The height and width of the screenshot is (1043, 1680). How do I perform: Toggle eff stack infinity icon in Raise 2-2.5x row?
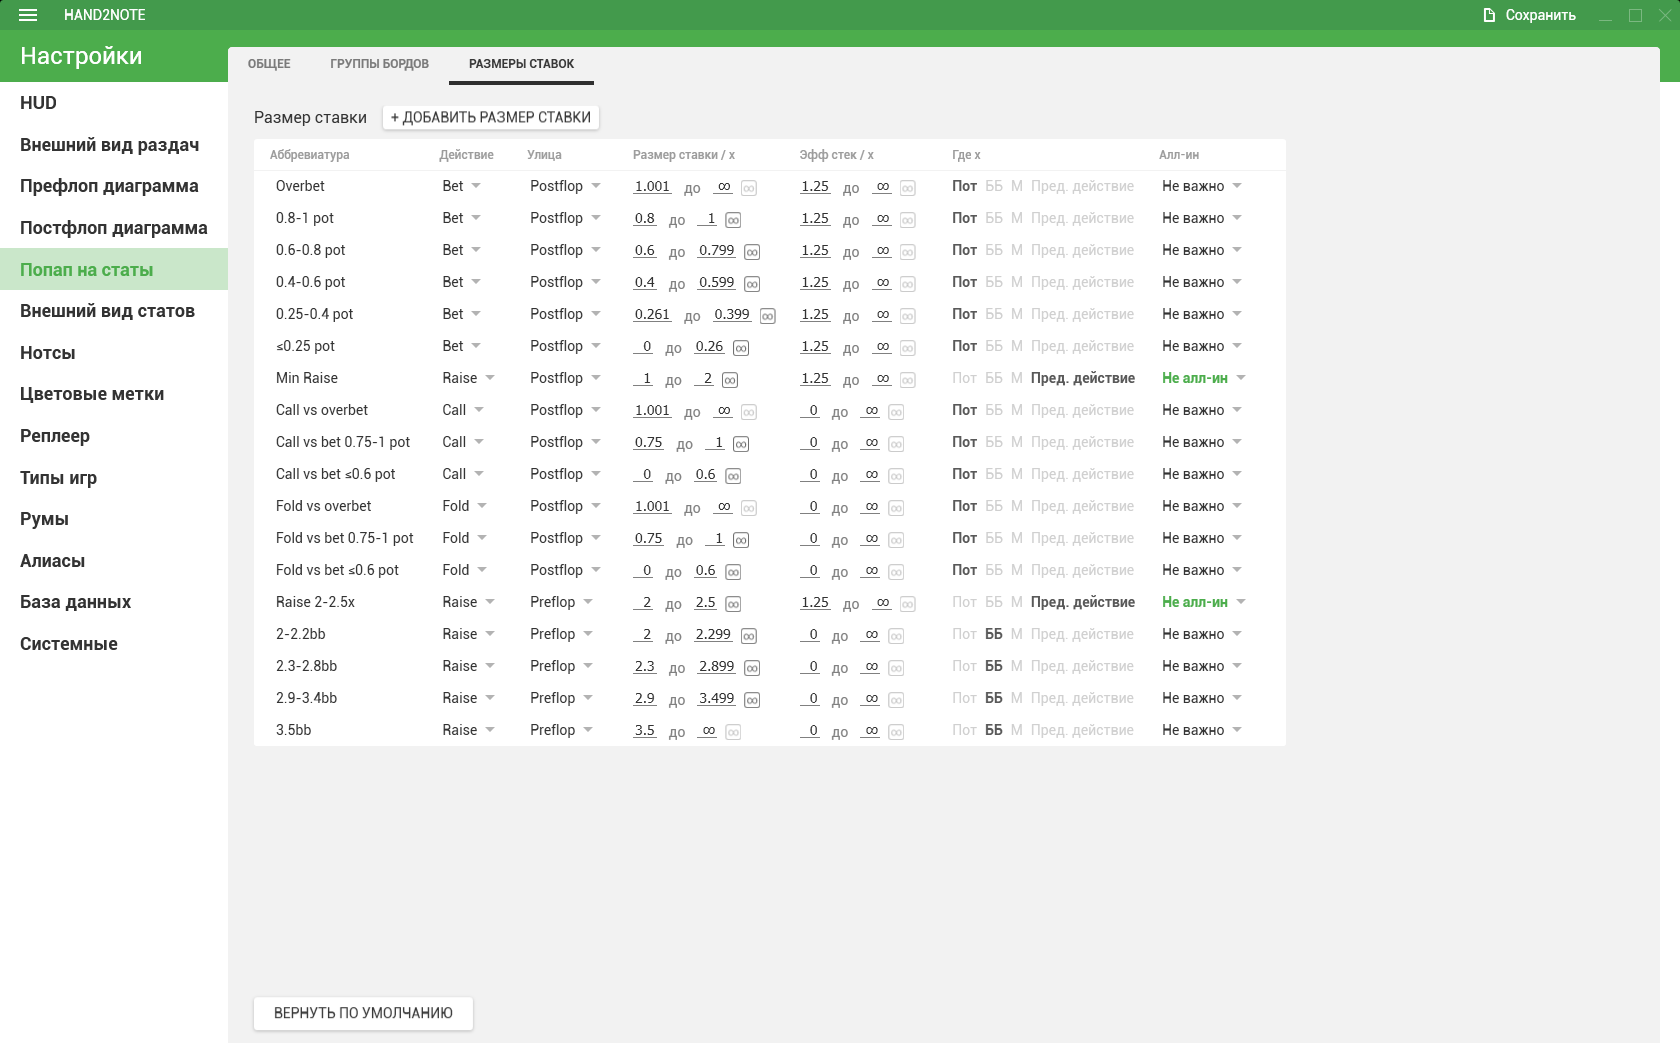click(x=908, y=604)
